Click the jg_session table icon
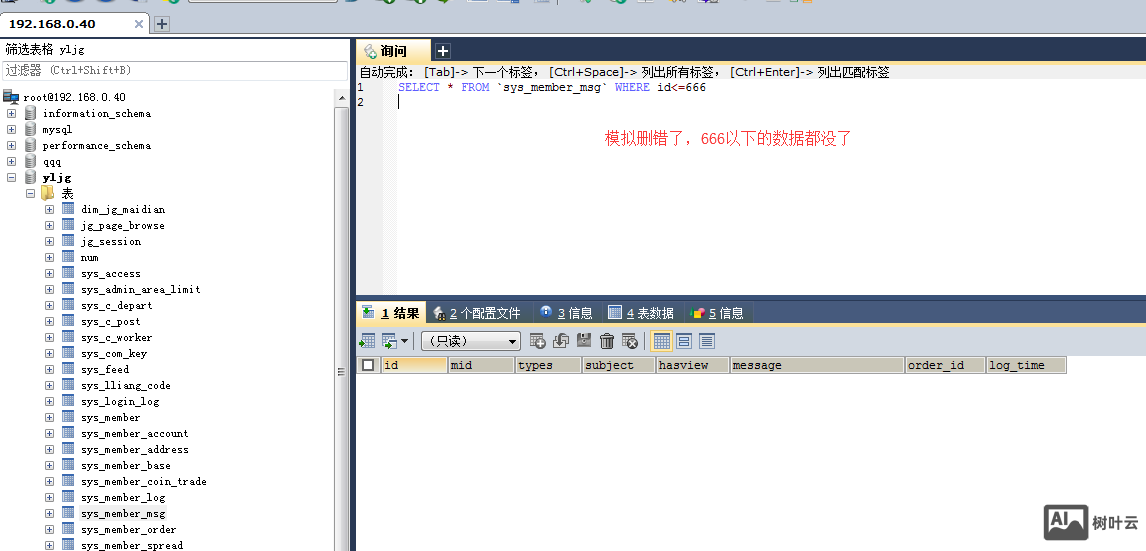 pos(68,241)
